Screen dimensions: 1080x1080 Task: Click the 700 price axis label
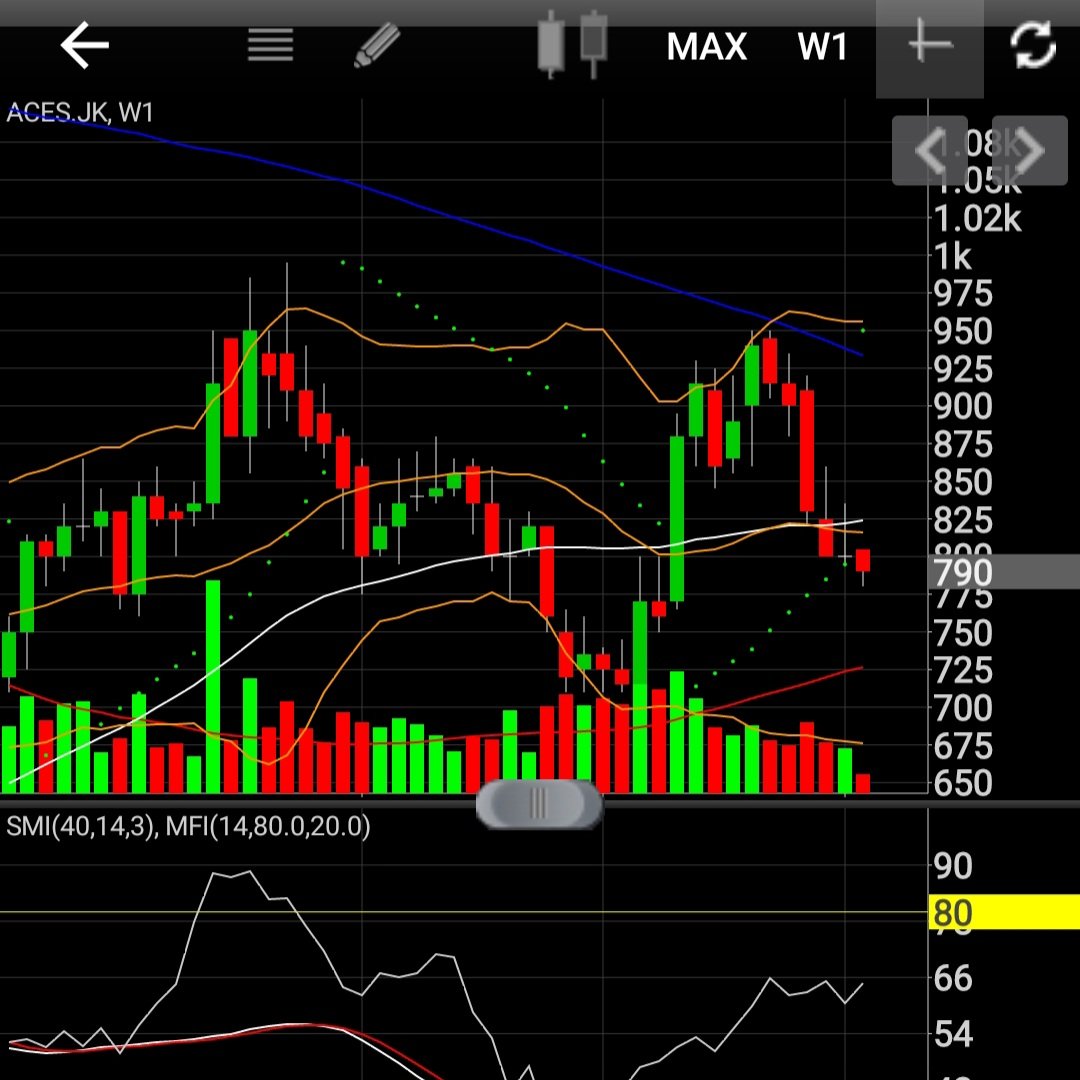[963, 708]
